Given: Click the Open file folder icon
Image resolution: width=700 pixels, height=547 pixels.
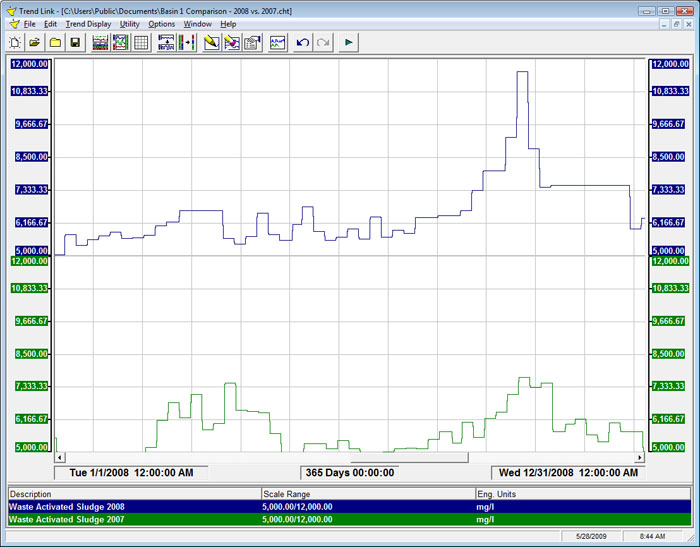Looking at the screenshot, I should (34, 43).
